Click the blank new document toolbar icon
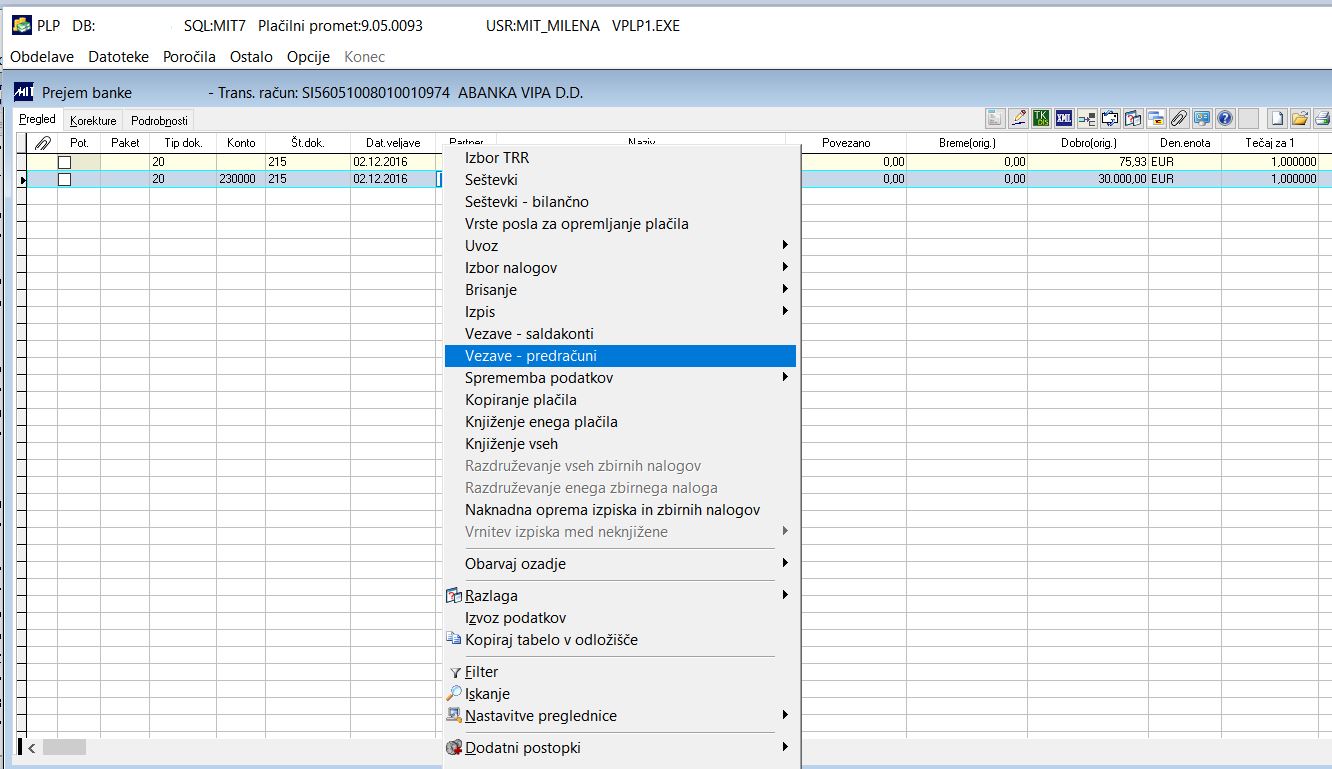This screenshot has height=769, width=1332. click(1277, 118)
